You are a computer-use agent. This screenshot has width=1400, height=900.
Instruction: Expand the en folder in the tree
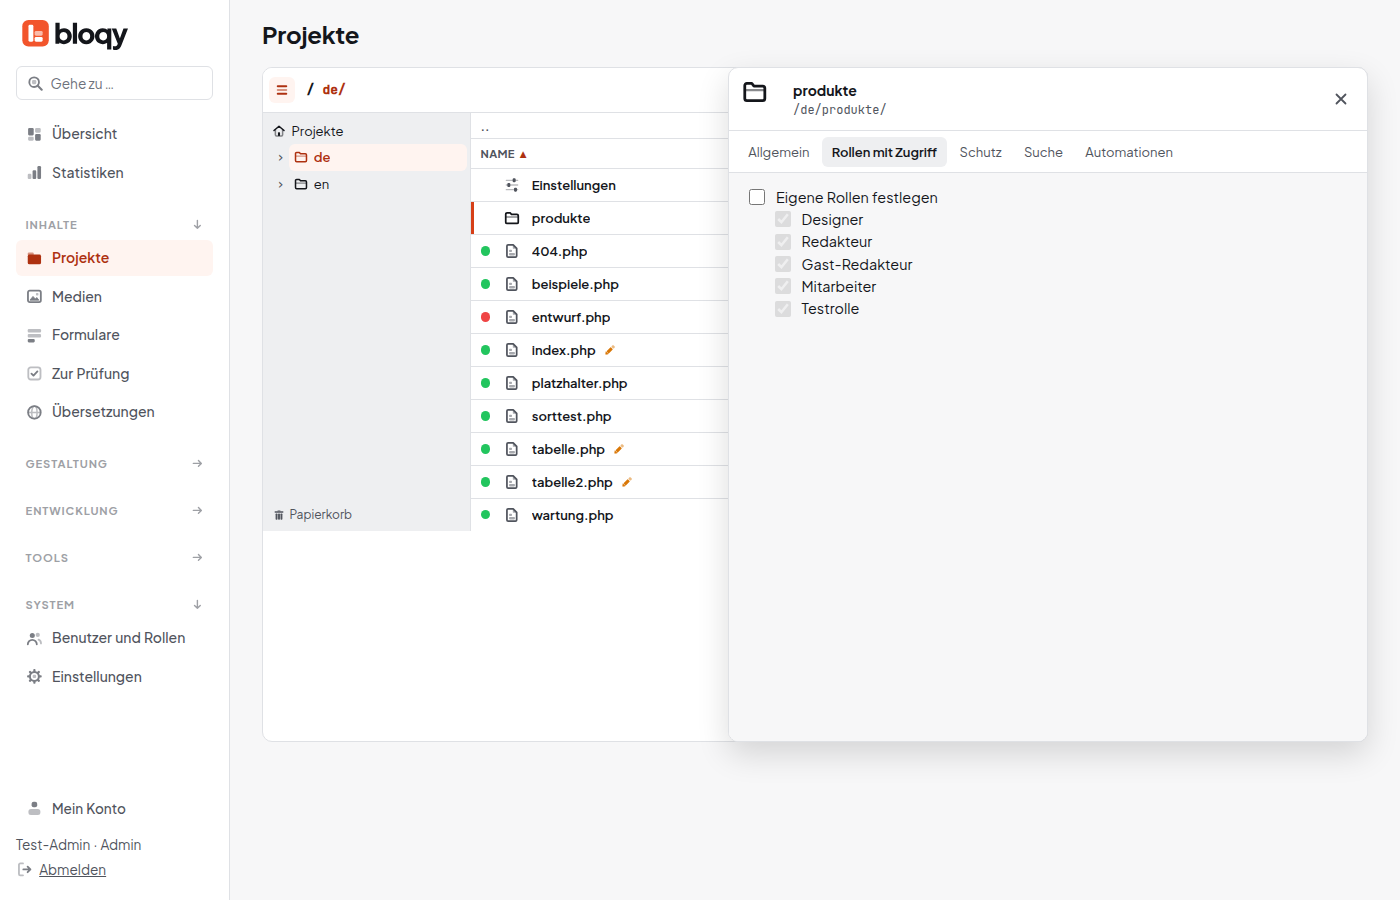tap(281, 184)
